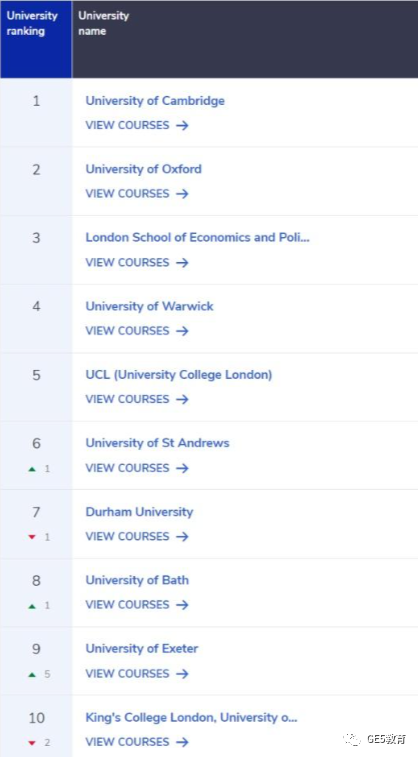Open the University of Exeter link
The image size is (418, 757).
point(142,649)
